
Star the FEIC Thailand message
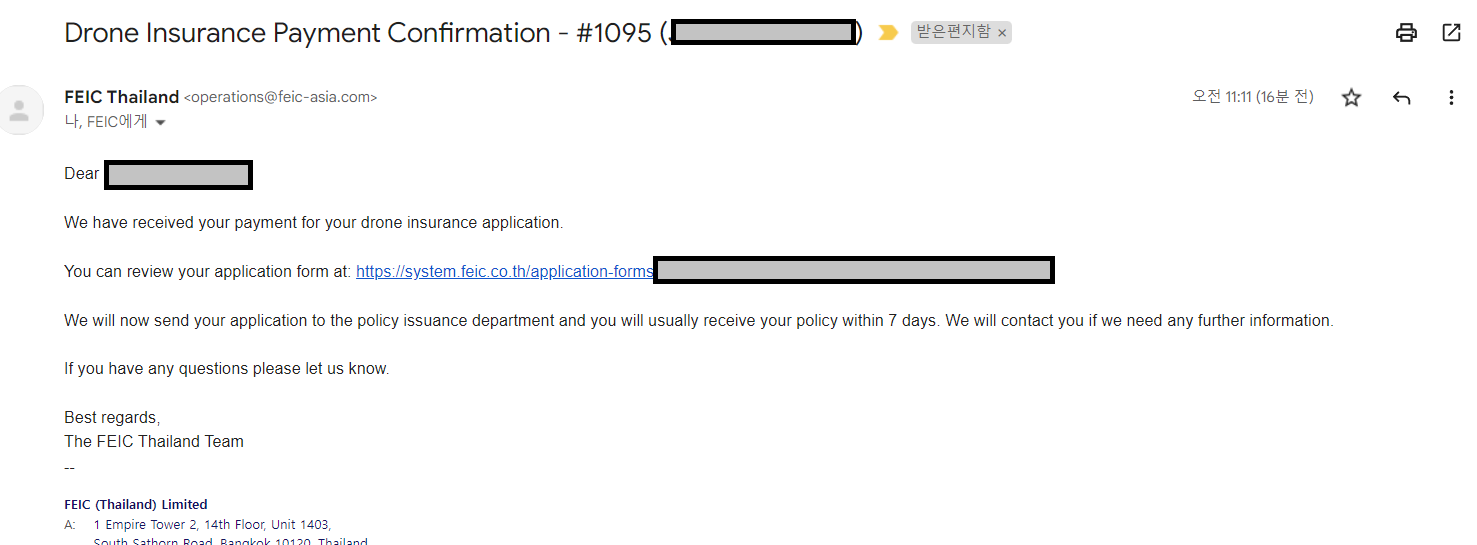click(x=1351, y=98)
